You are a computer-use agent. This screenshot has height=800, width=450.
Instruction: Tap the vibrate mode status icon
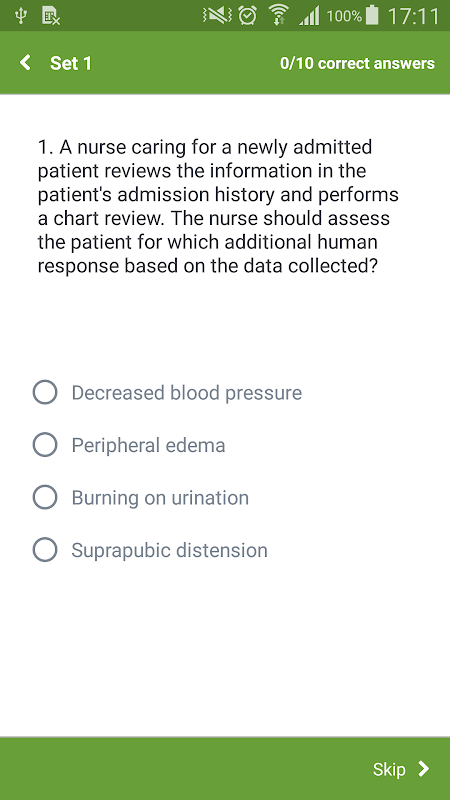(217, 16)
